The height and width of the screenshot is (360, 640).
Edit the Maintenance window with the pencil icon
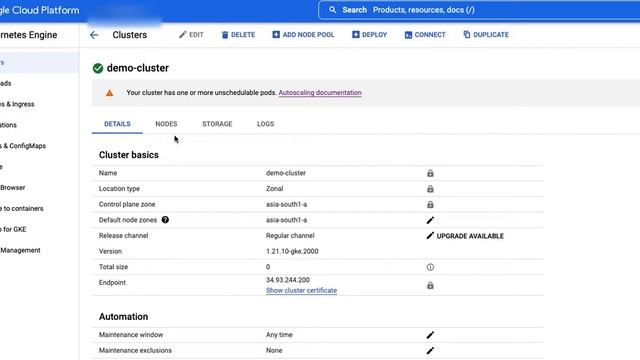point(430,335)
